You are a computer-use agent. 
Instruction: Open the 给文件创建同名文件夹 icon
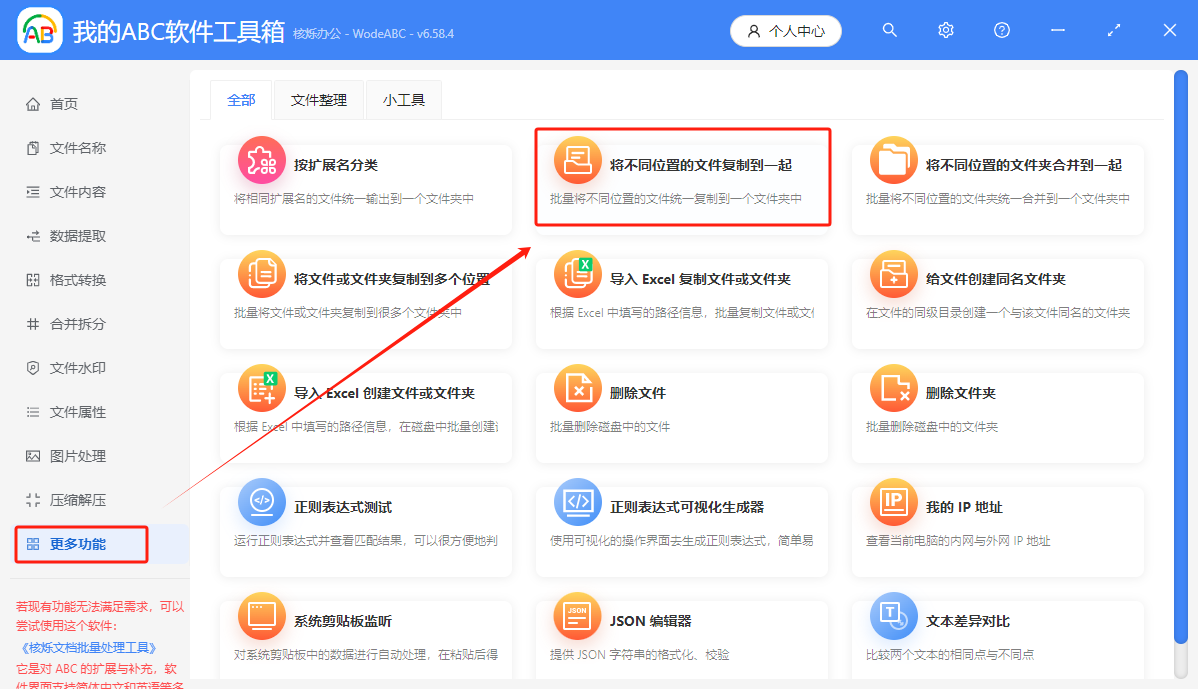[893, 274]
